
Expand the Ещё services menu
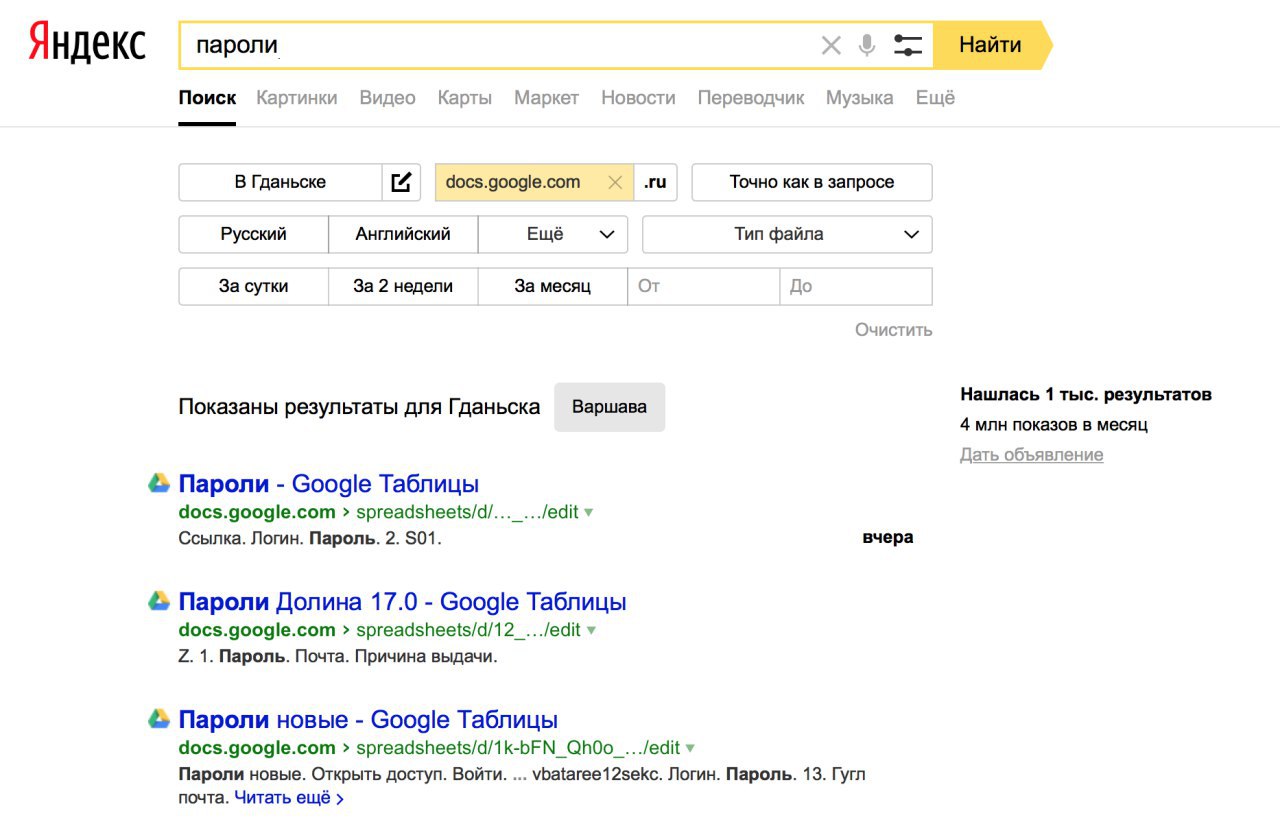tap(935, 98)
